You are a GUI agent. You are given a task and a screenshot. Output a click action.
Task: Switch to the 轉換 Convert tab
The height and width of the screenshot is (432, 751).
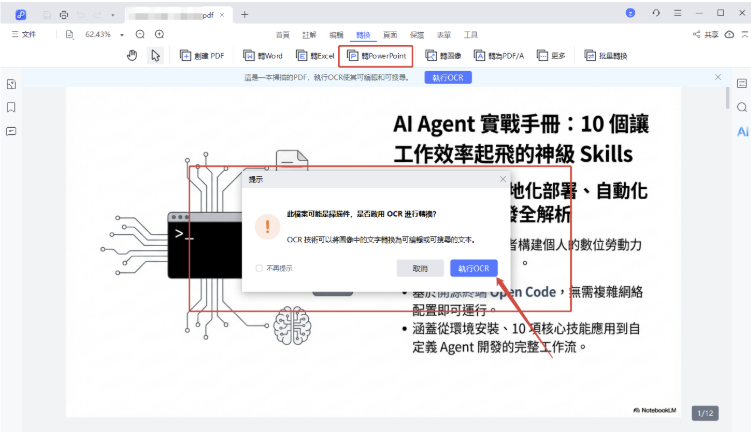[363, 35]
